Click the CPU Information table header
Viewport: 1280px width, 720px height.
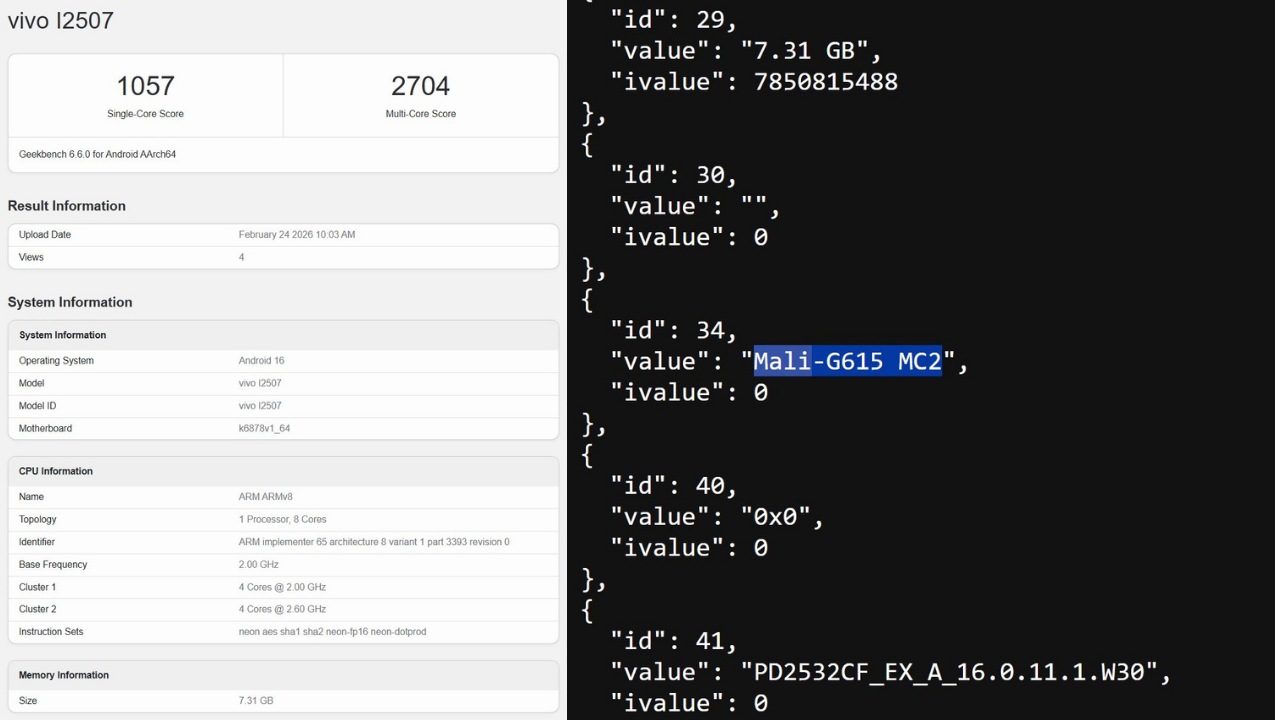56,471
